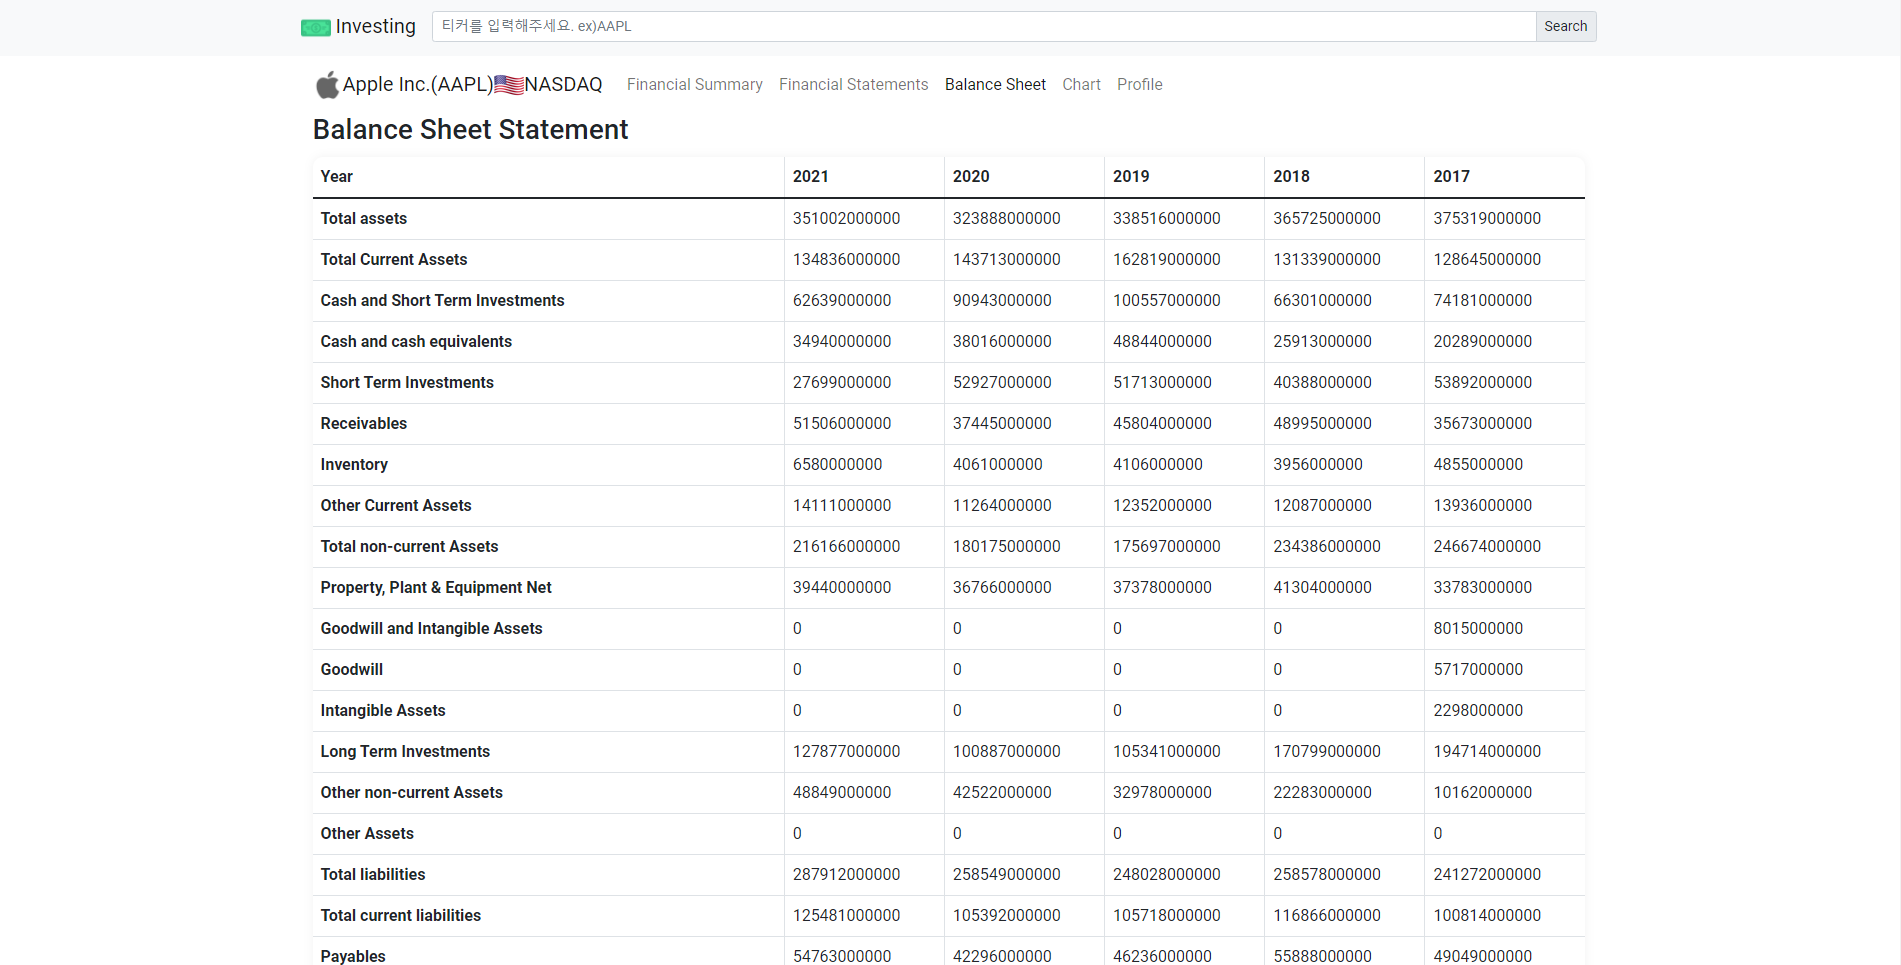This screenshot has width=1901, height=965.
Task: Switch to the Chart view
Action: point(1081,84)
